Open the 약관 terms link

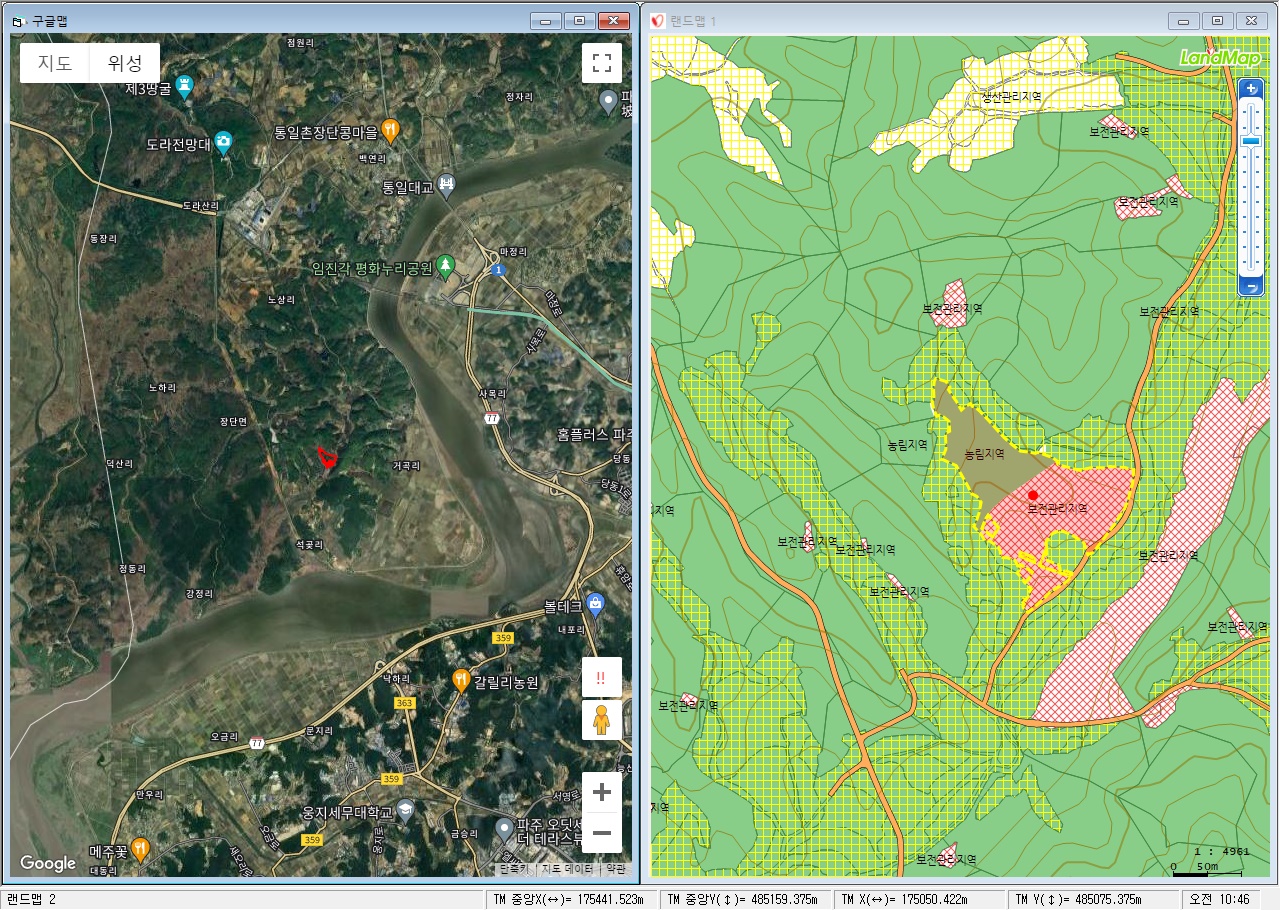[616, 869]
